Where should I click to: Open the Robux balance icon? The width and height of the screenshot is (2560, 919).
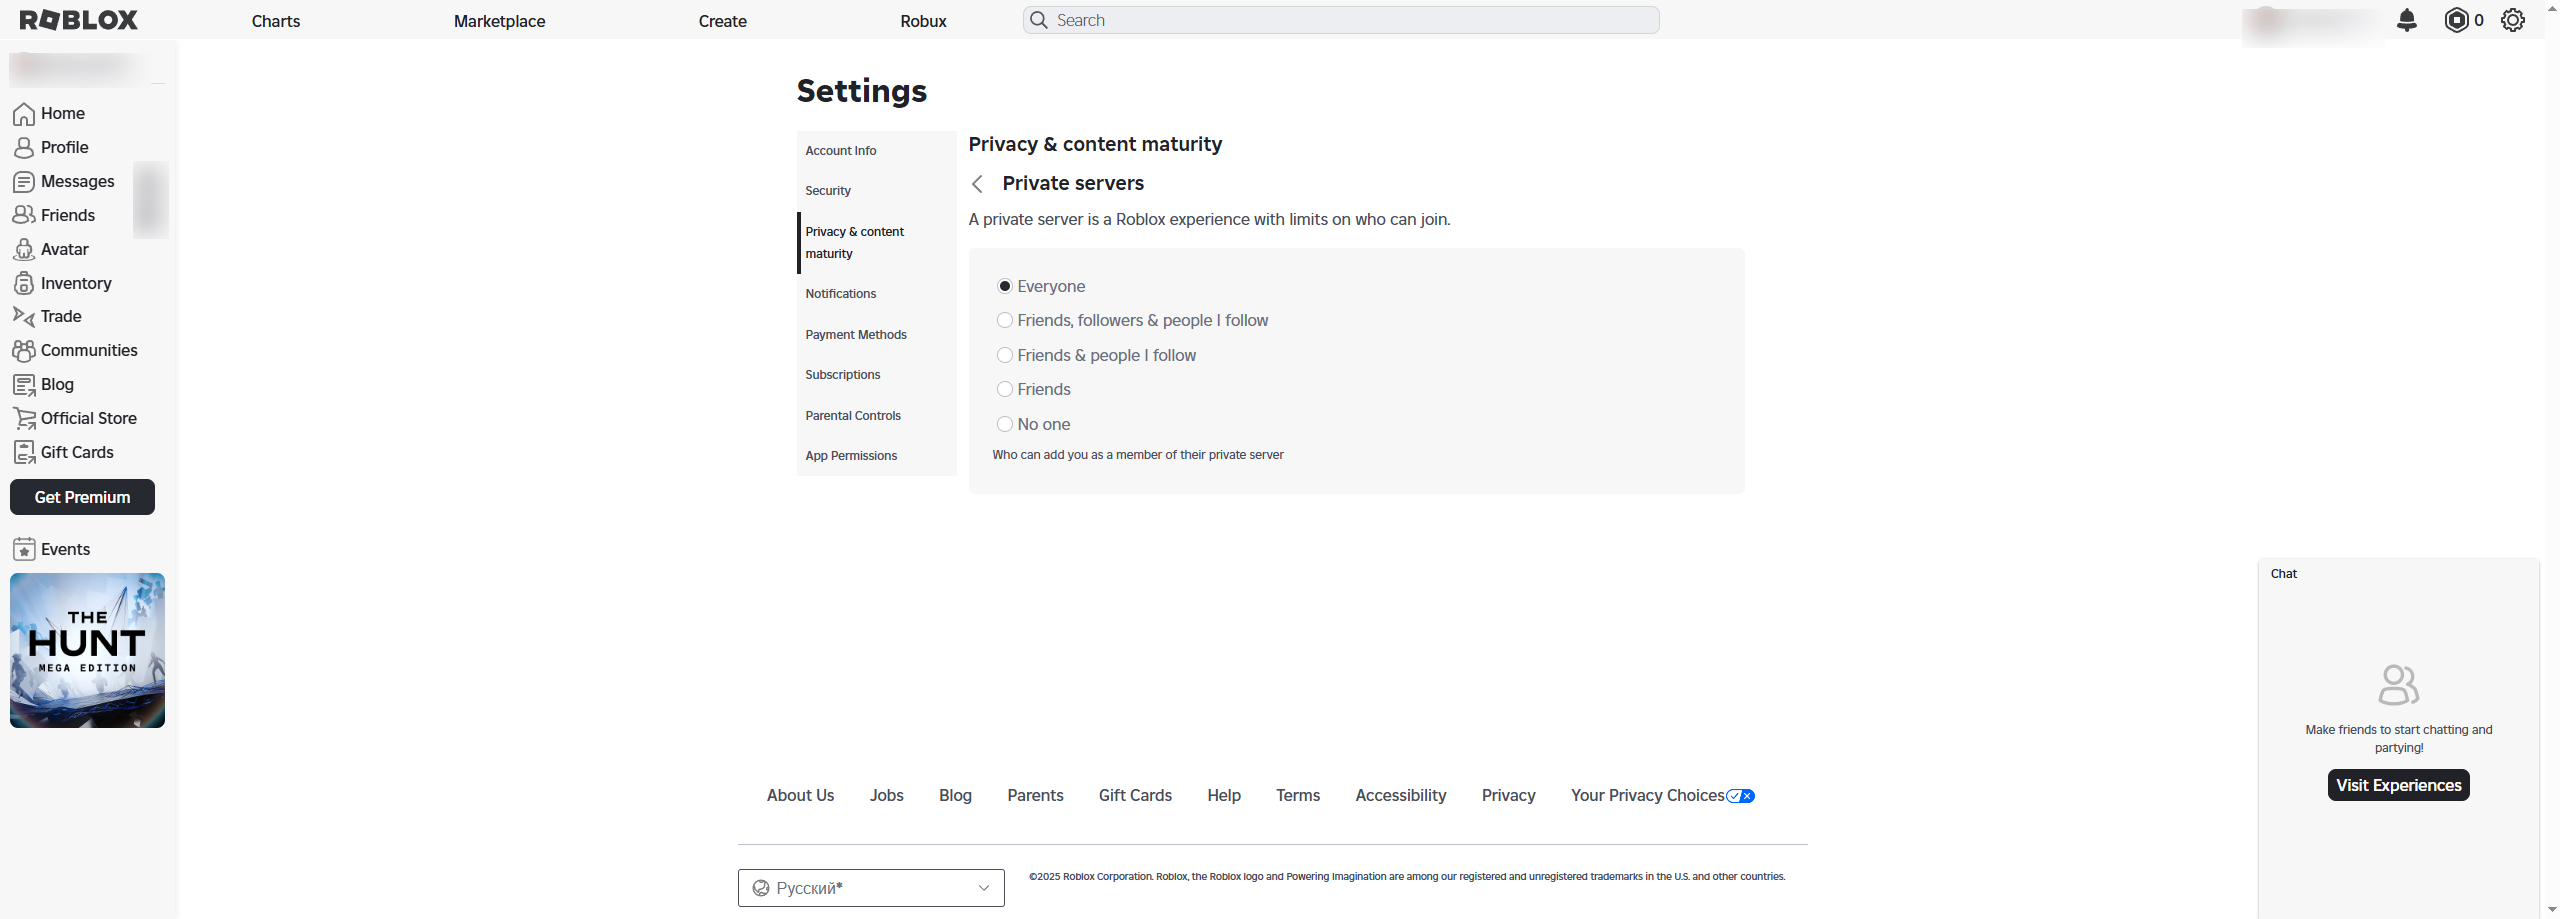coord(2456,20)
